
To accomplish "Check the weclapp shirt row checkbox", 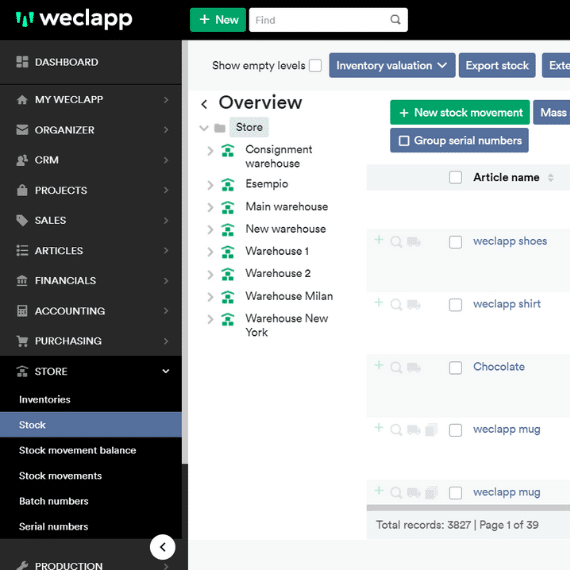I will point(455,305).
